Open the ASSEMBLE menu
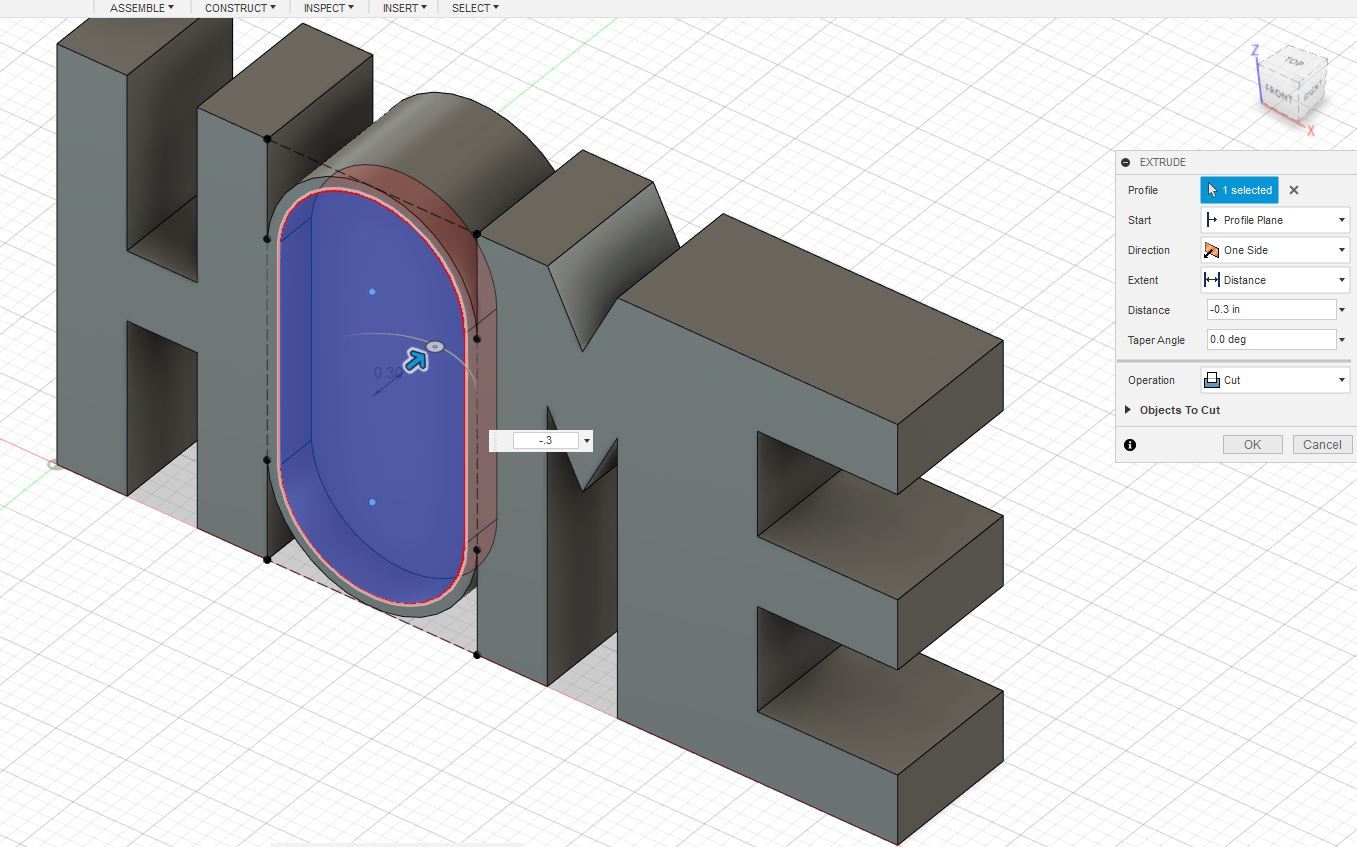This screenshot has width=1357, height=847. [141, 8]
